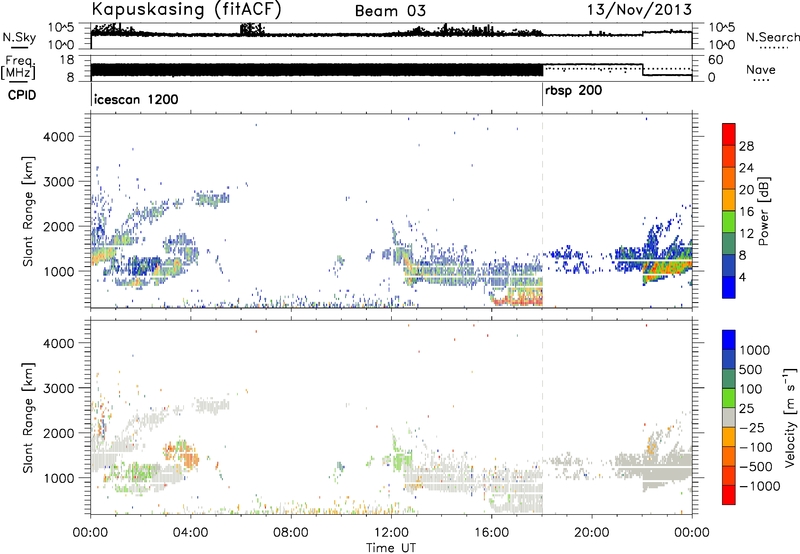Viewport: 800px width, 554px height.
Task: Click the 'Kapuskasing (fitACF)' title text
Action: coord(186,10)
